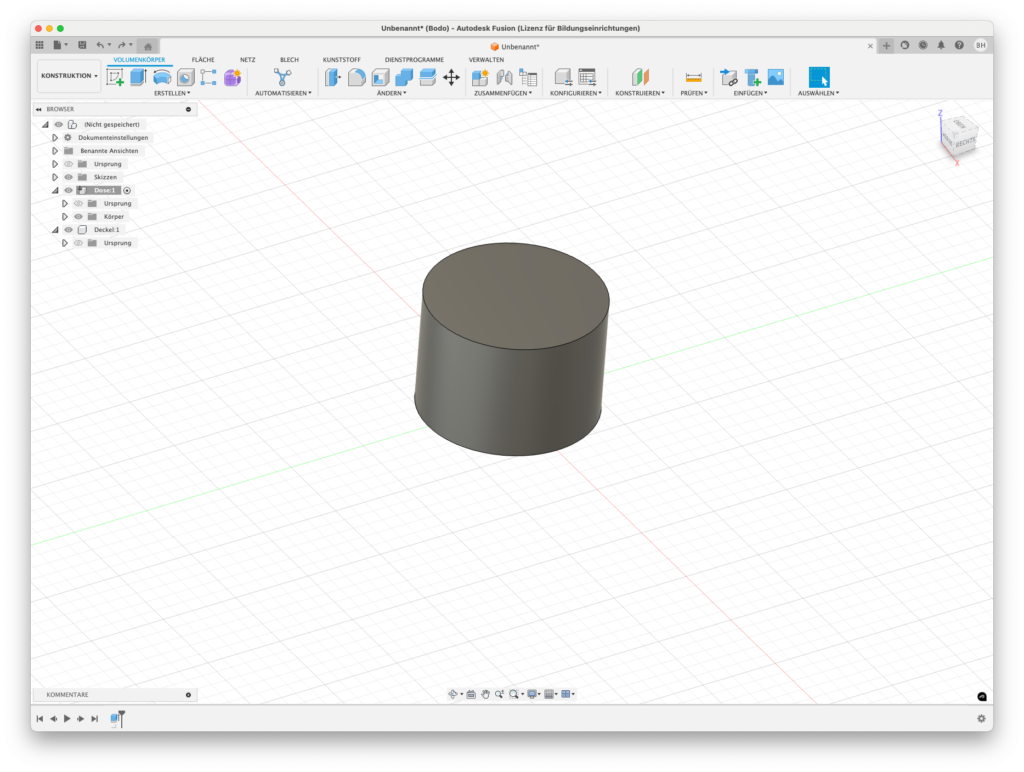Open the ERSTELLEN menu label
Image resolution: width=1024 pixels, height=772 pixels.
coord(172,93)
